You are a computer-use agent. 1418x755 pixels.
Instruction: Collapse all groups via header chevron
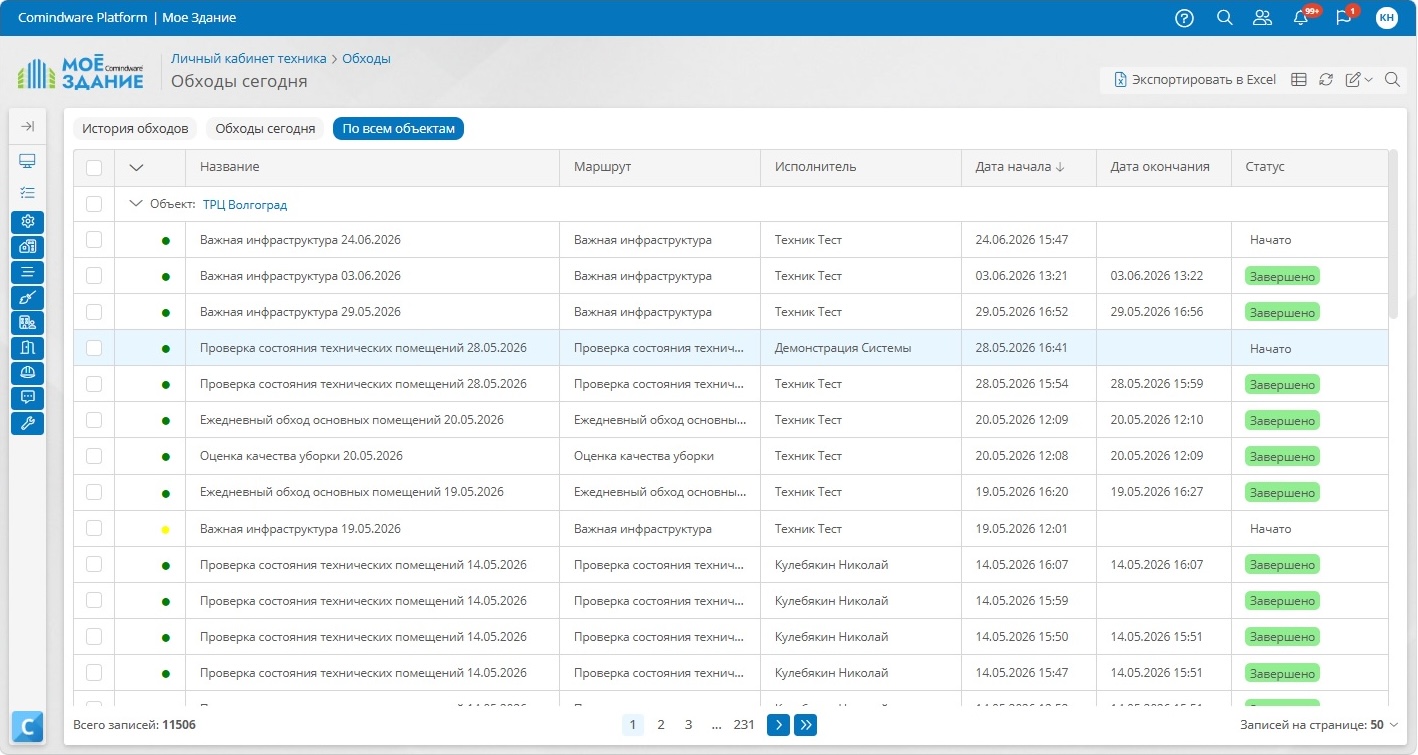click(137, 168)
